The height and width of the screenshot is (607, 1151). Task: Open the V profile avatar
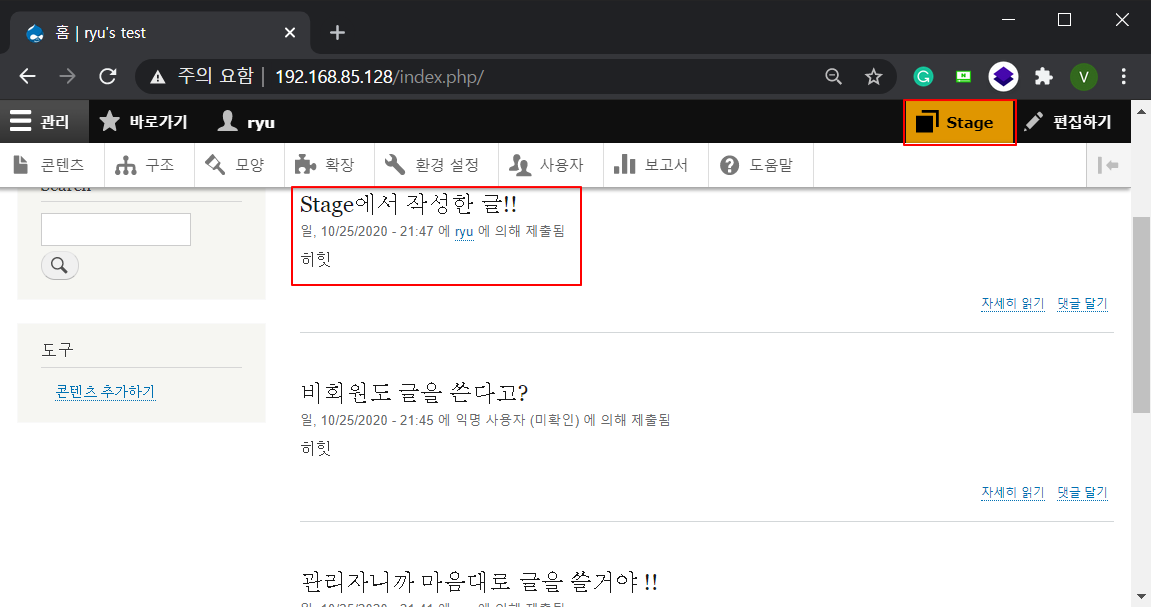[1083, 76]
